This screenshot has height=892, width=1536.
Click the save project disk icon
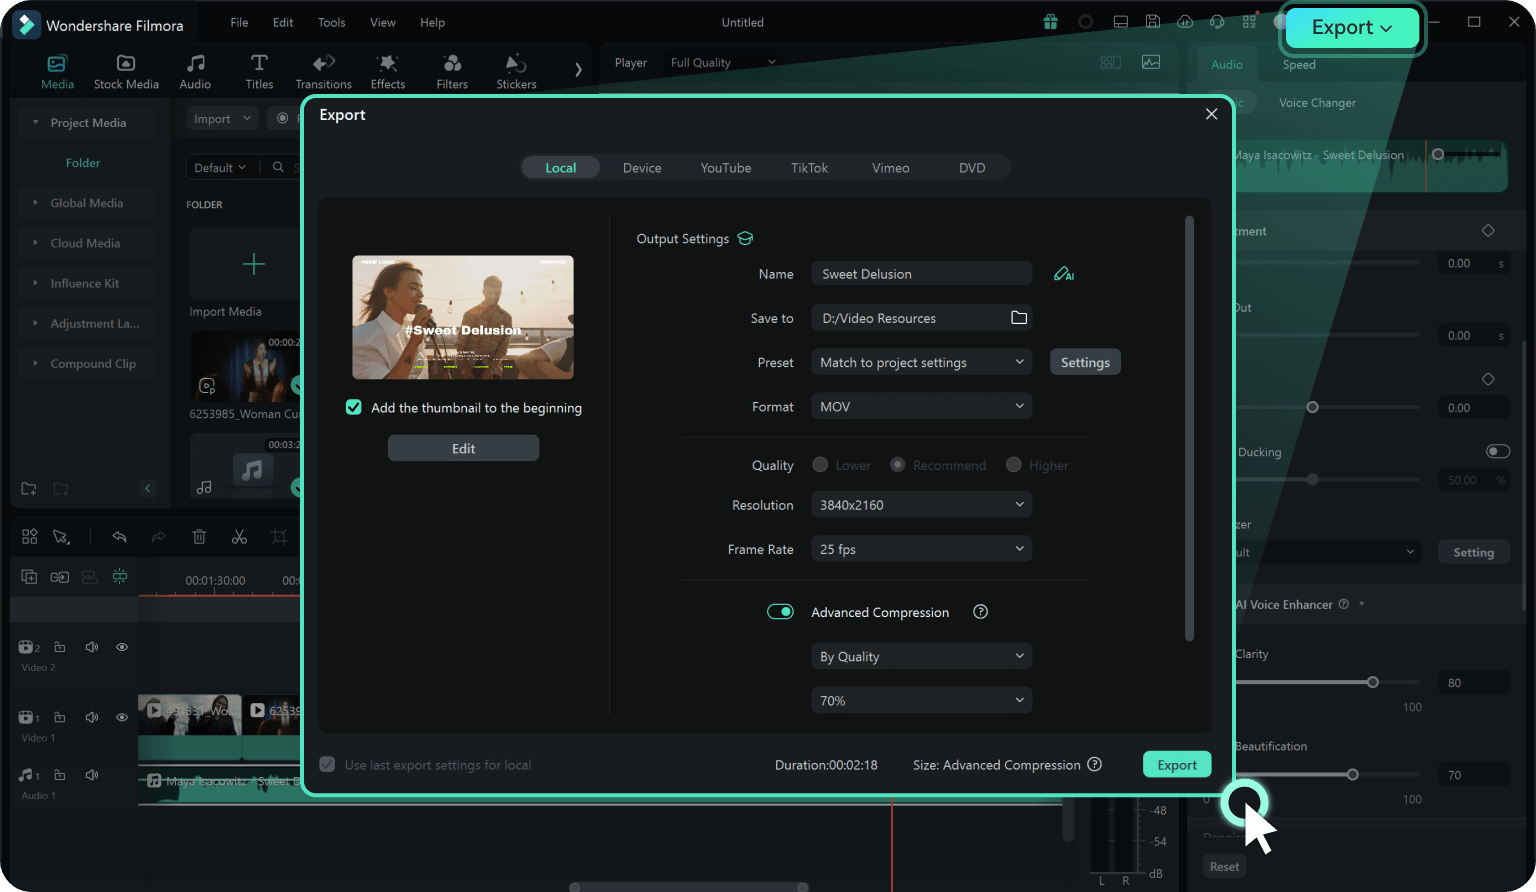click(x=1153, y=22)
